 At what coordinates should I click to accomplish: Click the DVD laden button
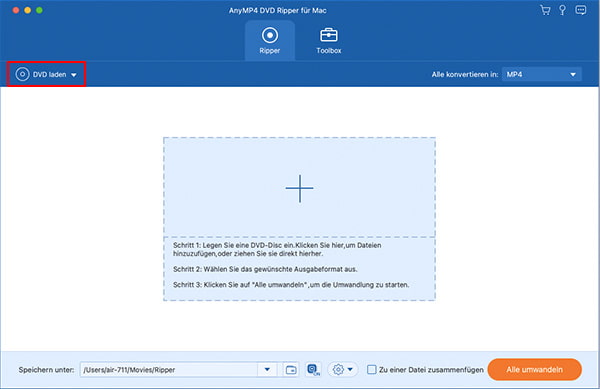click(x=46, y=74)
